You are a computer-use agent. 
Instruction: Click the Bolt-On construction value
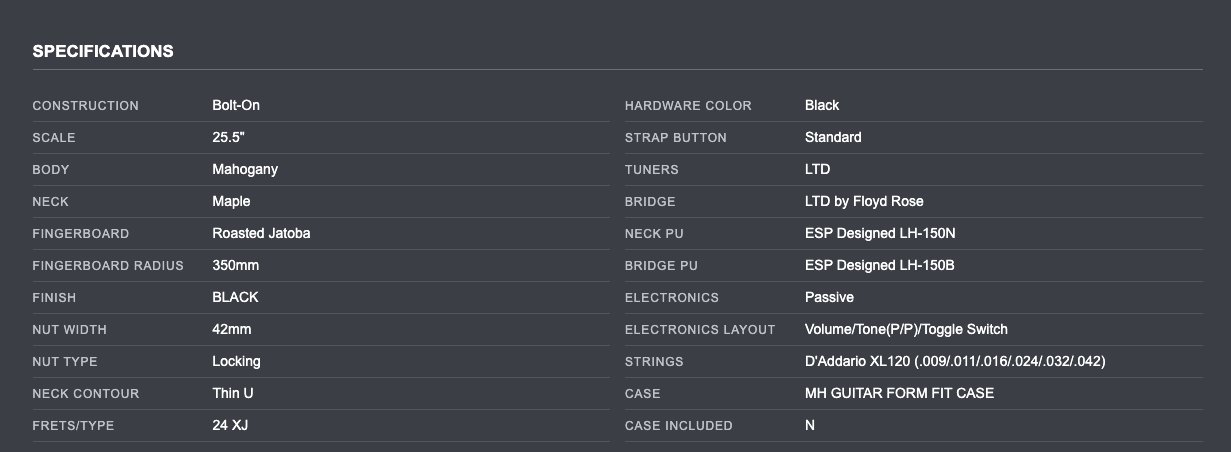pyautogui.click(x=236, y=105)
